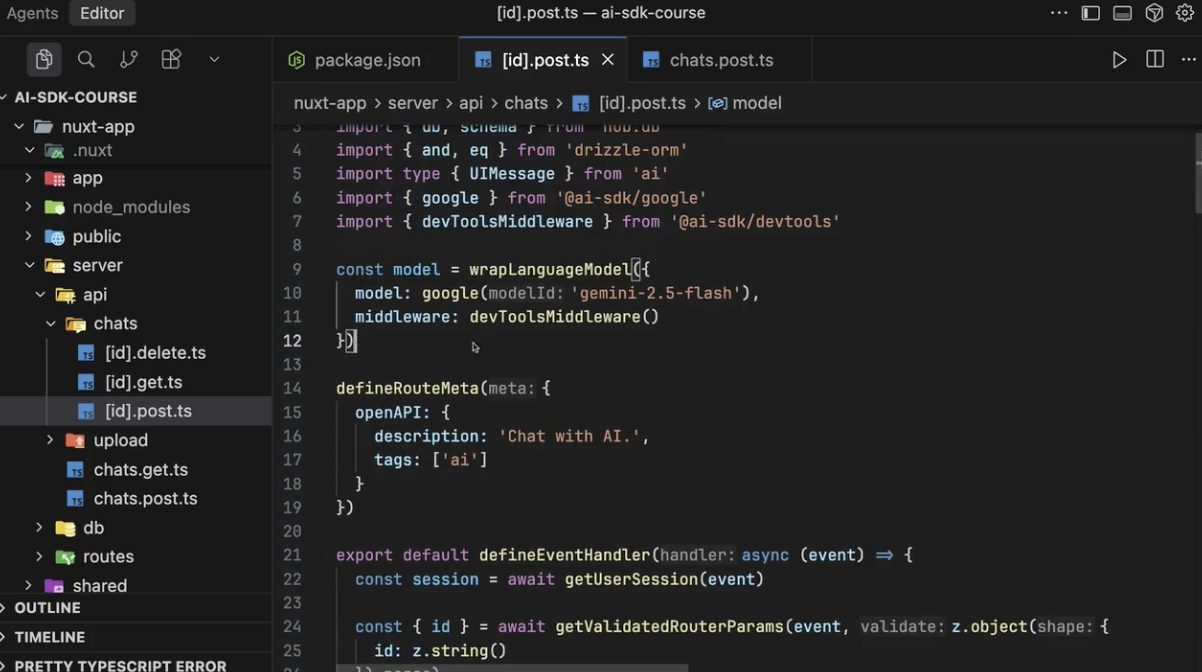Click wrapLanguageModel in line 9
1202x672 pixels.
(x=550, y=269)
